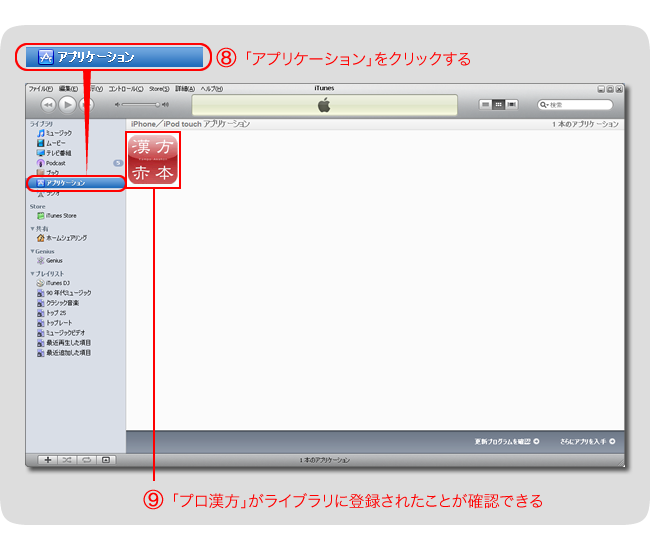
Task: Click the 更新プログラムを確認 link
Action: pyautogui.click(x=506, y=440)
